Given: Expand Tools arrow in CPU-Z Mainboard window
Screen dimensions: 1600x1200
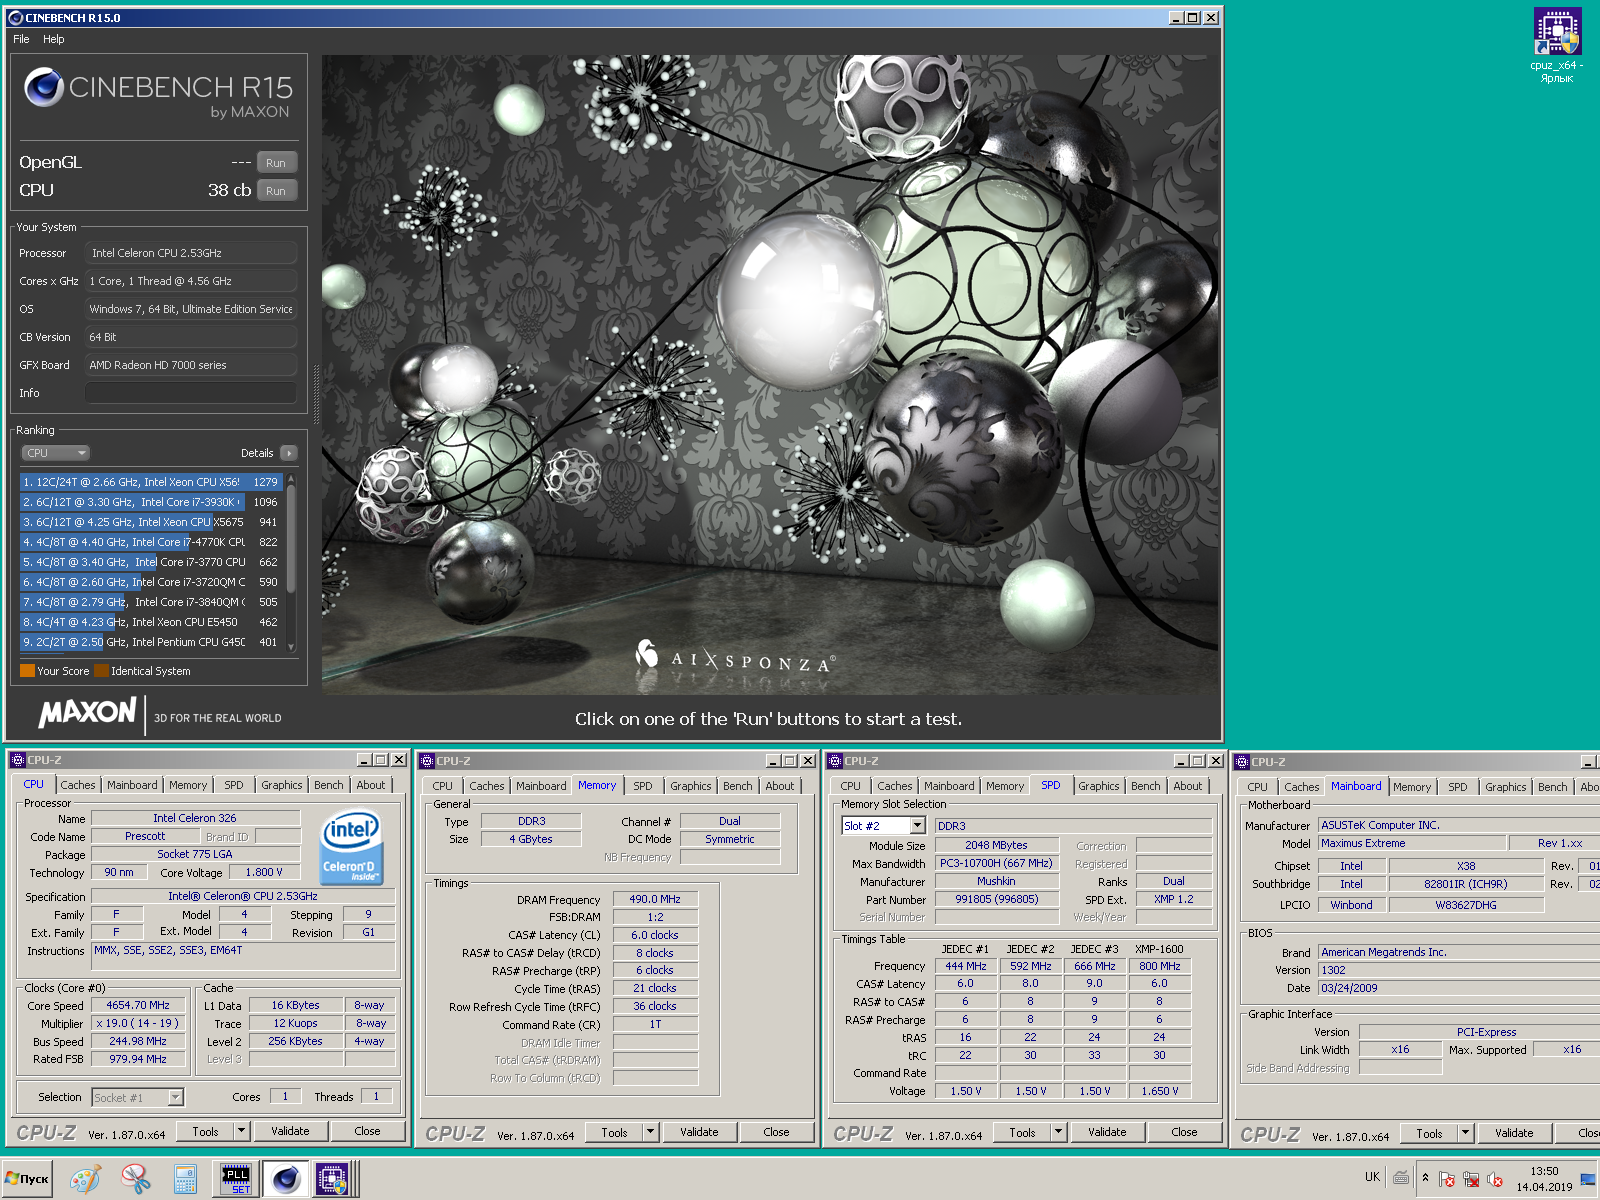Looking at the screenshot, I should point(1465,1133).
